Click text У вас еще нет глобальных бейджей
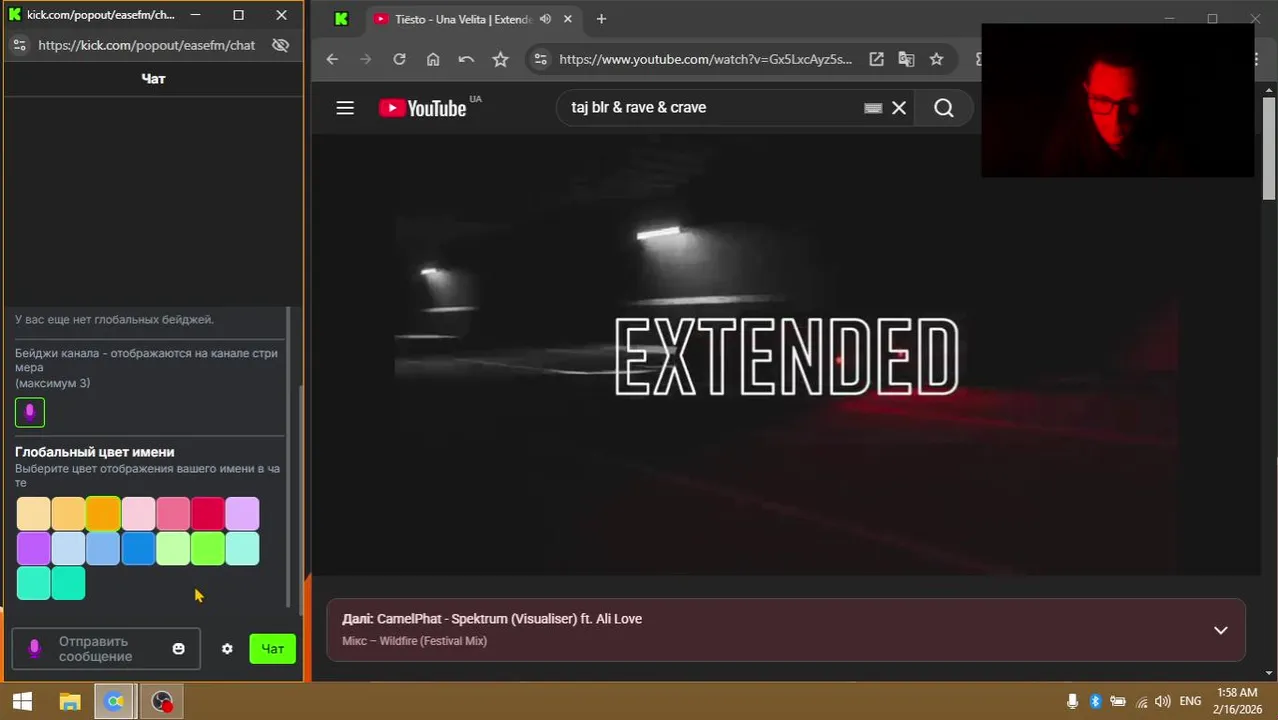The image size is (1278, 720). pyautogui.click(x=114, y=320)
